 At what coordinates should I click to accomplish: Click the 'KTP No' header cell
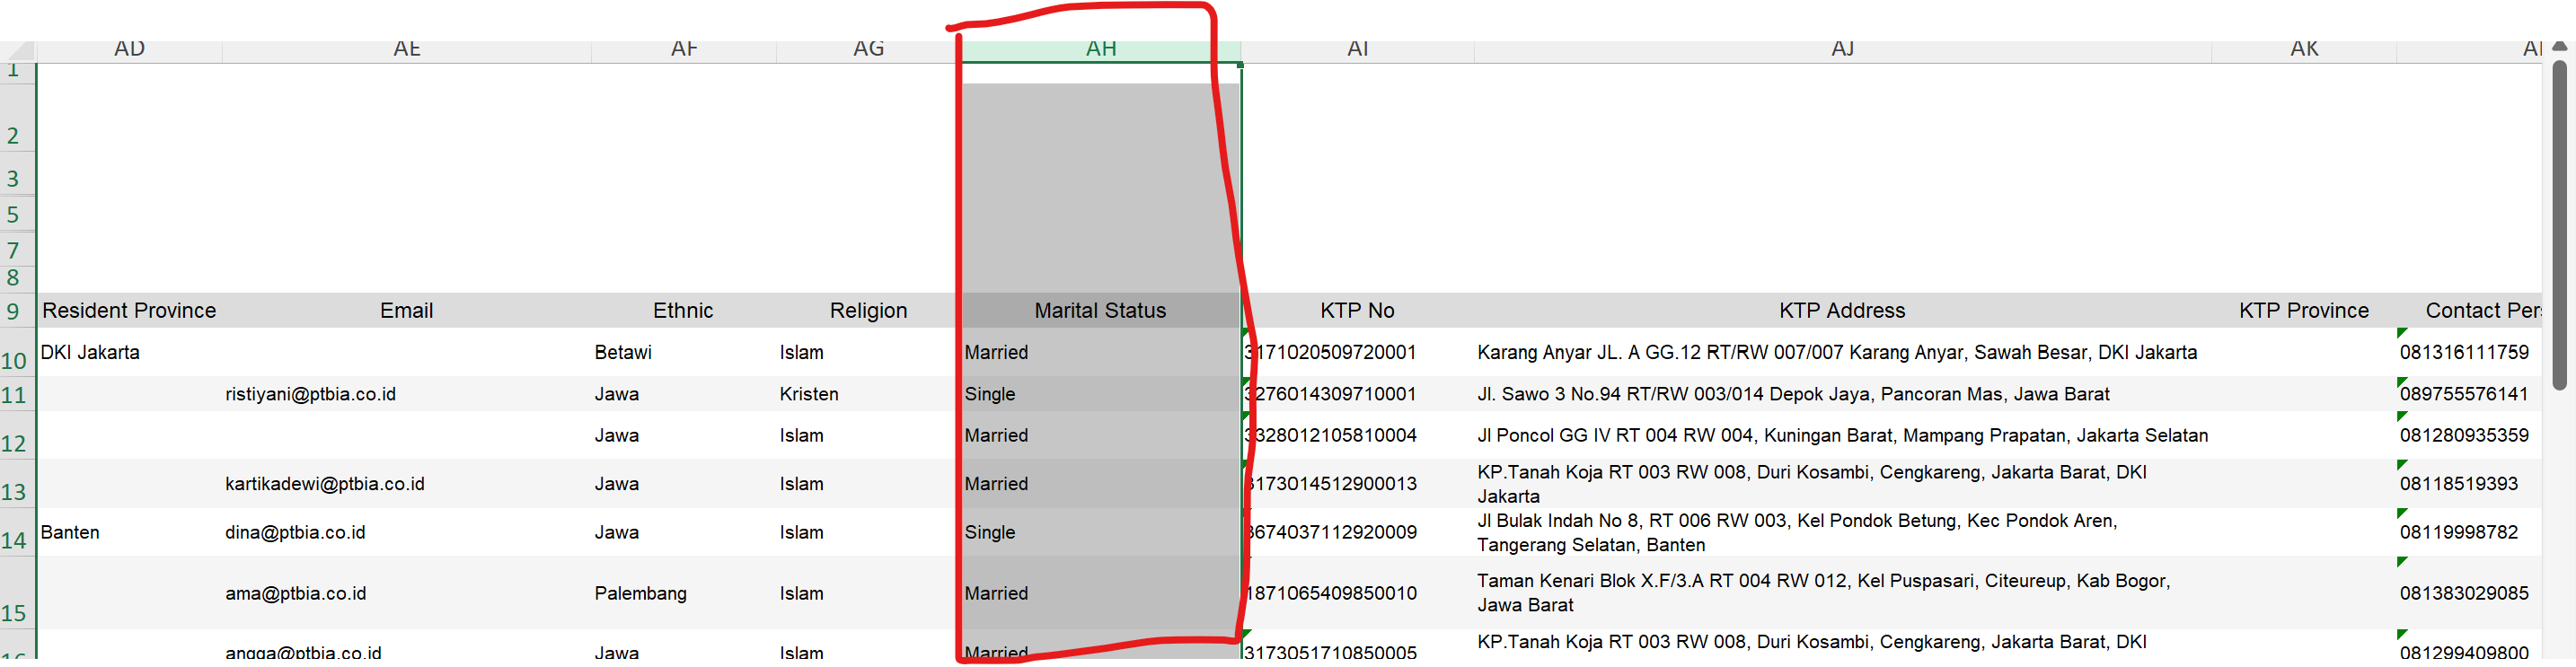[x=1357, y=311]
